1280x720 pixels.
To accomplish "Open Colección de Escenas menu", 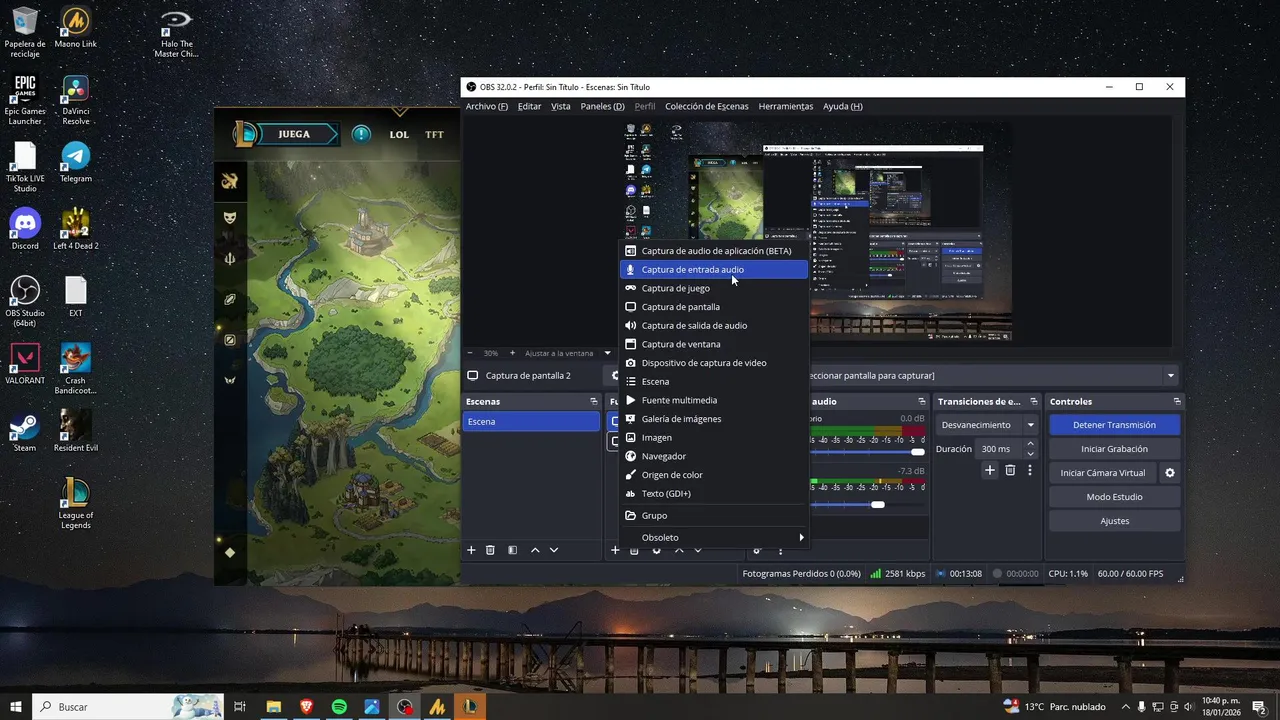I will point(706,106).
